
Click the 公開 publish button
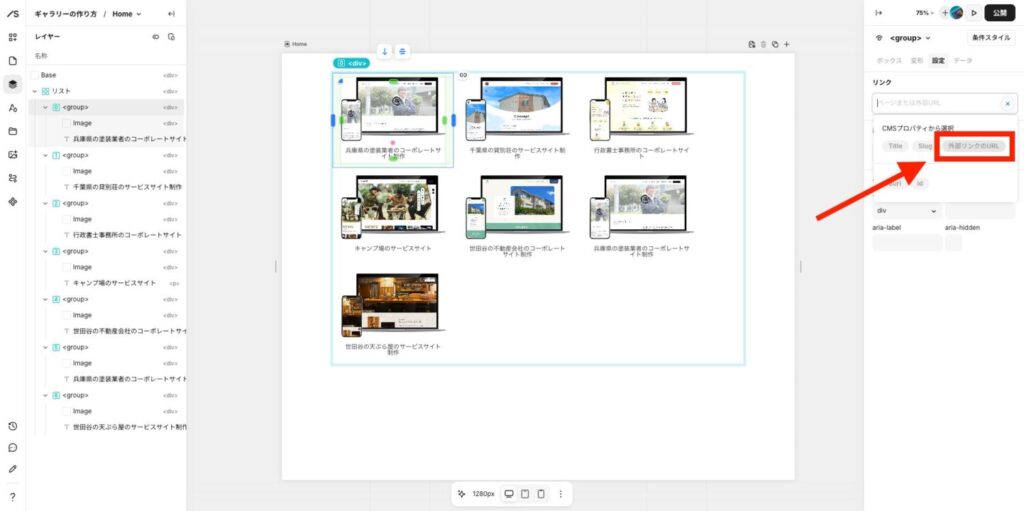[1000, 13]
